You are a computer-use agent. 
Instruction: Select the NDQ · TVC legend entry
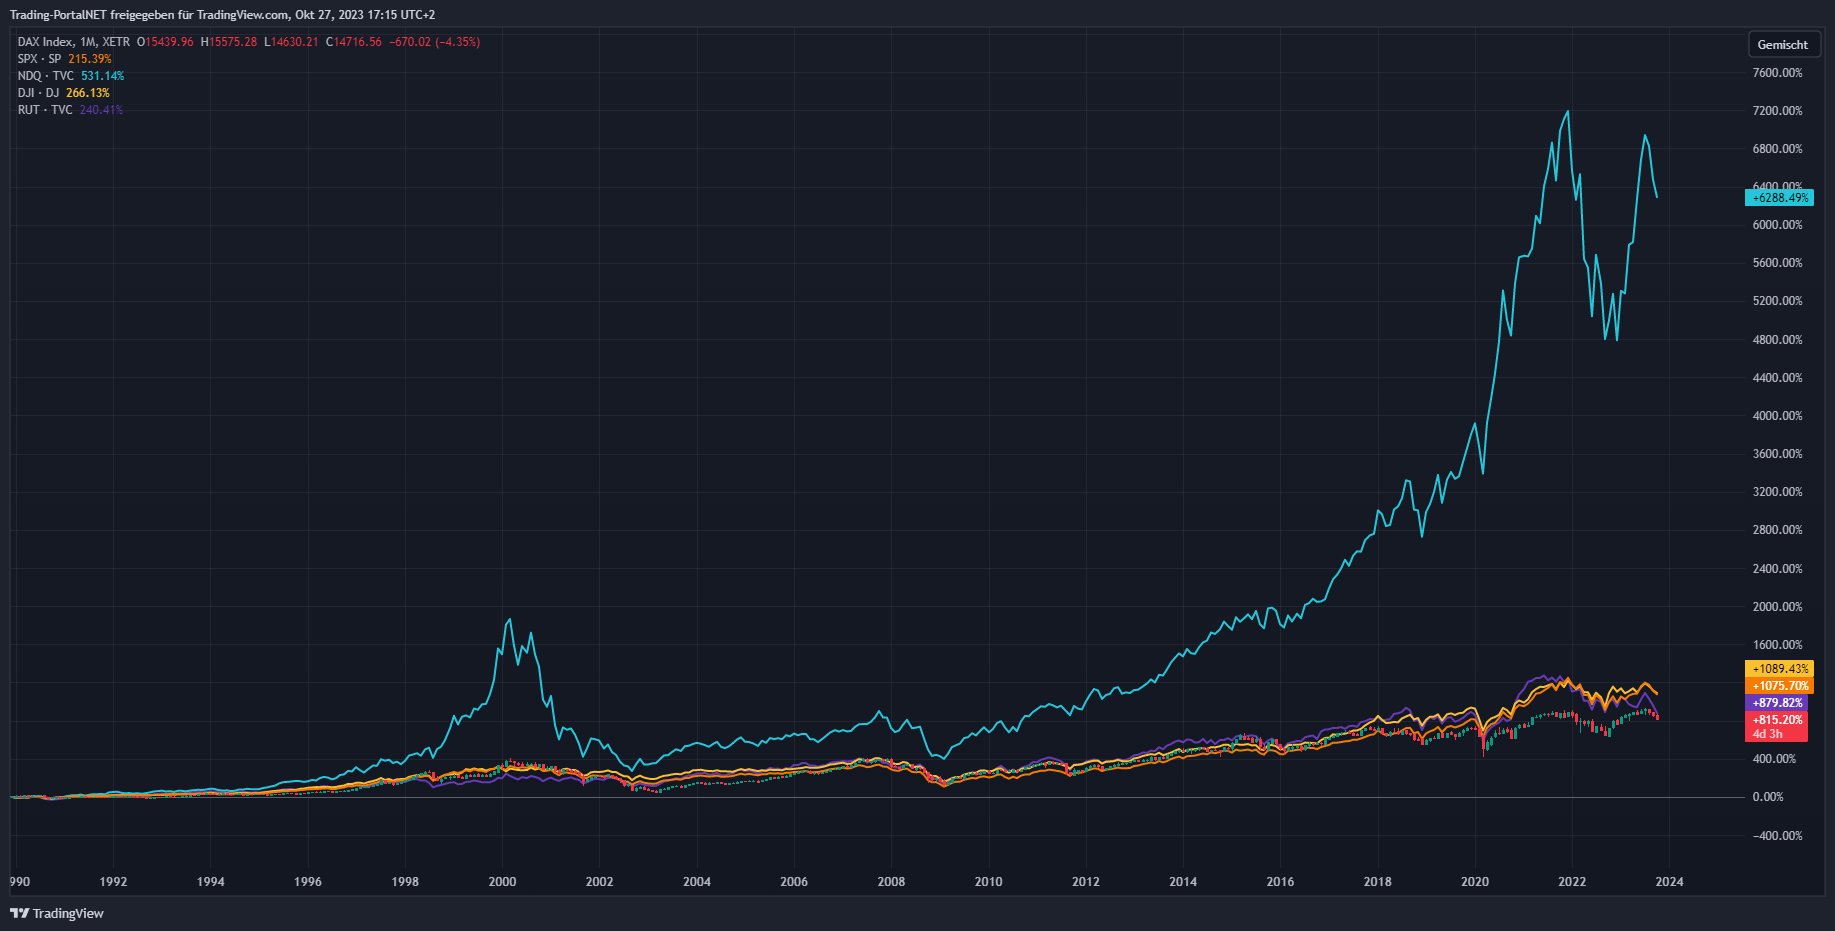tap(46, 76)
